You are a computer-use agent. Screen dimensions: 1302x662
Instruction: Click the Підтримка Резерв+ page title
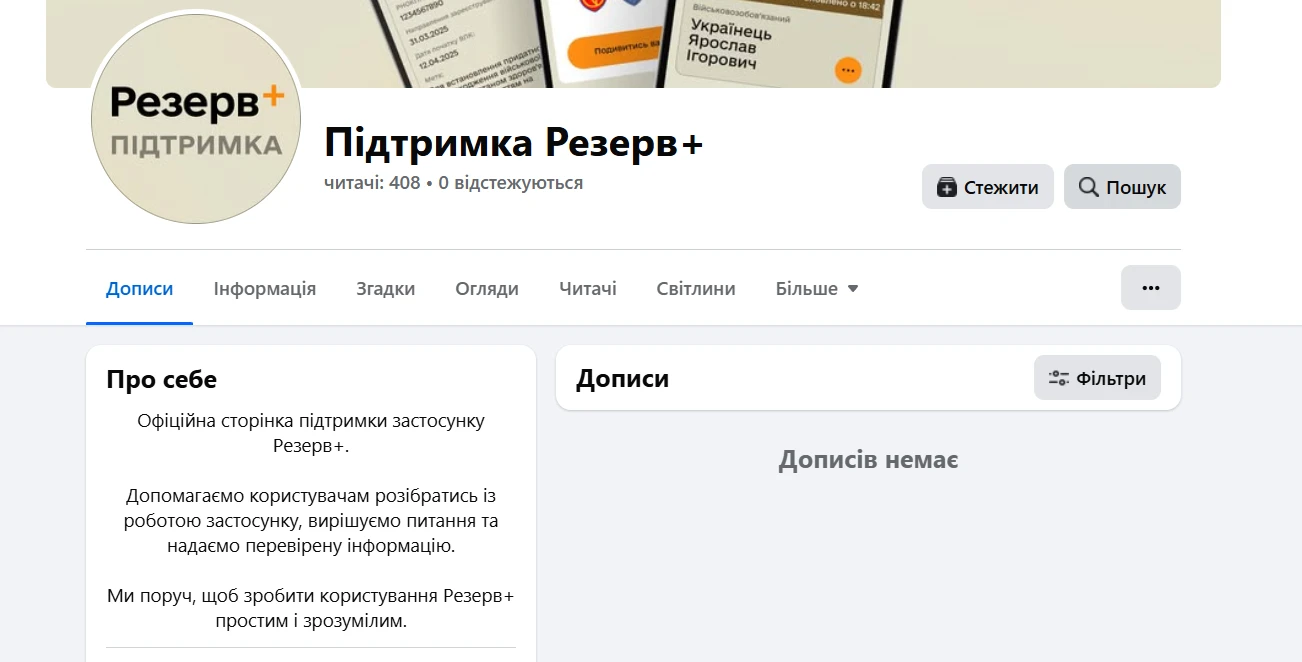click(514, 143)
